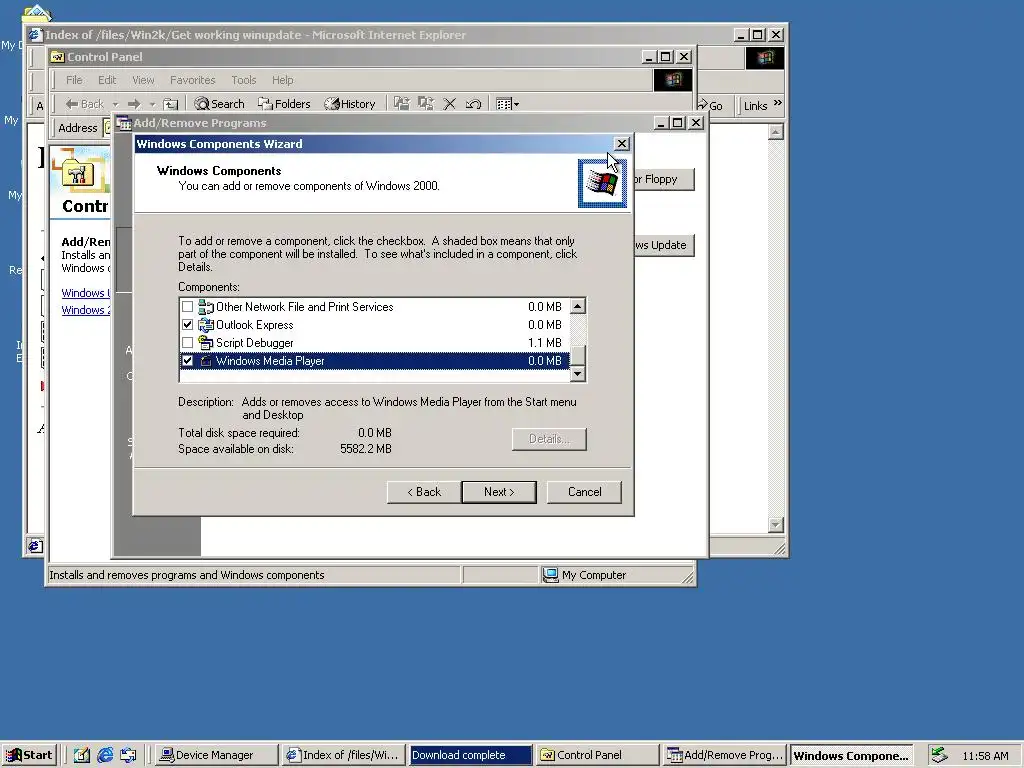This screenshot has height=768, width=1024.
Task: Open Favorites menu in Control Panel window
Action: point(192,80)
